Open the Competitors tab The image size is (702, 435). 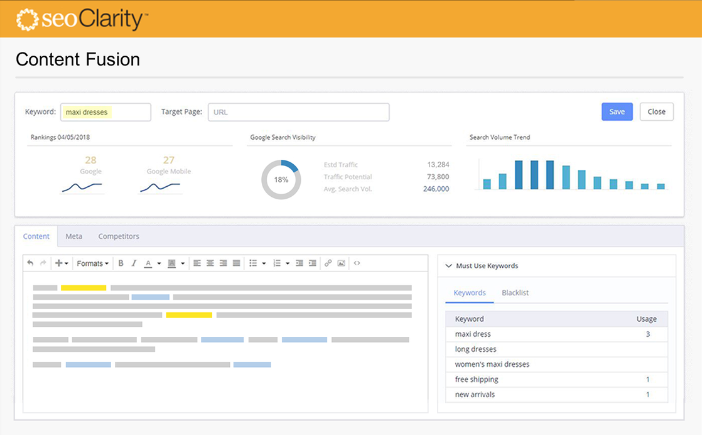click(118, 236)
